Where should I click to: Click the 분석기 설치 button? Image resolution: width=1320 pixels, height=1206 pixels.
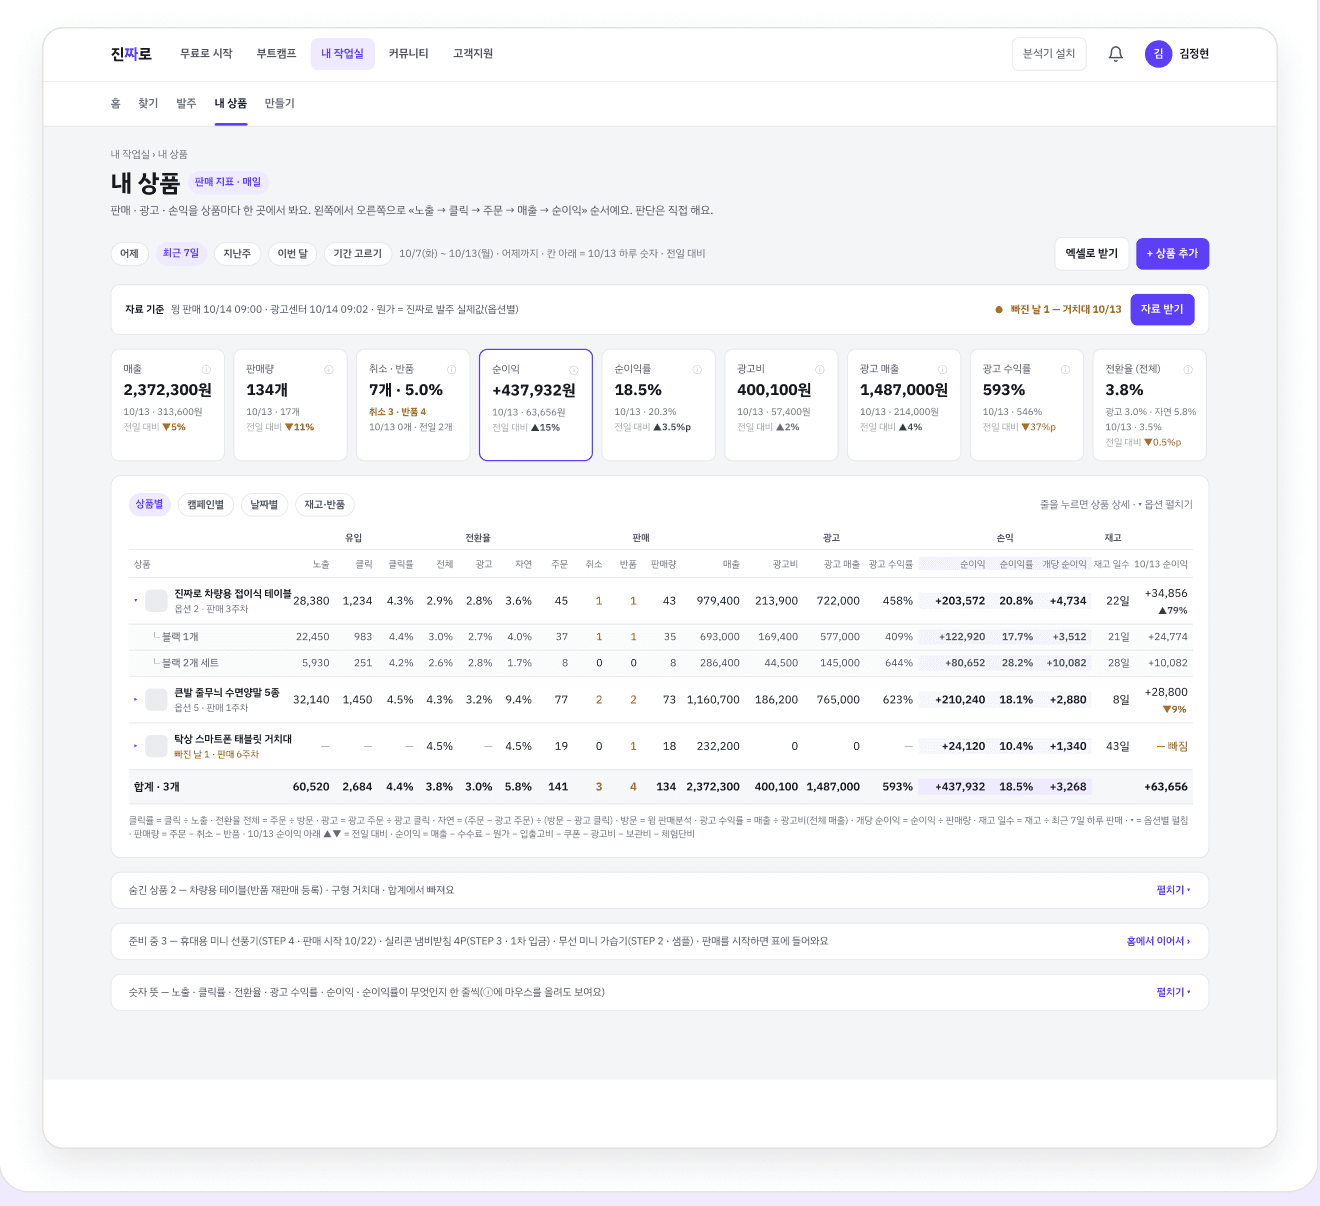[1049, 54]
